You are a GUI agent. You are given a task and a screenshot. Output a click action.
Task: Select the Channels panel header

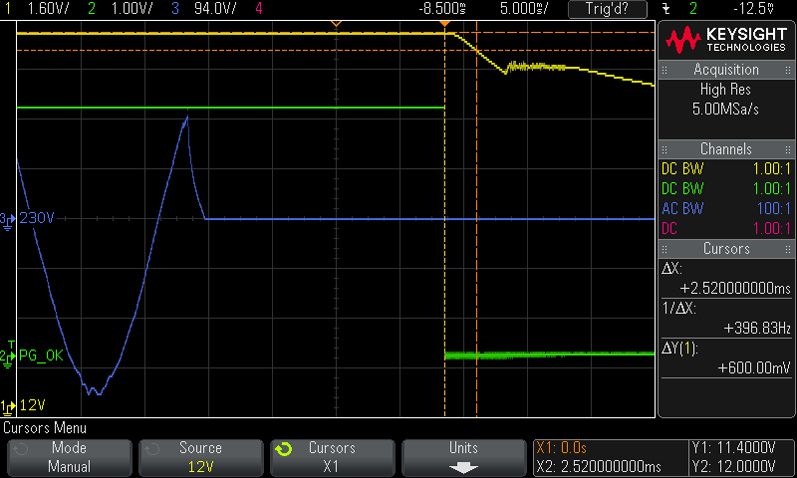tap(725, 149)
